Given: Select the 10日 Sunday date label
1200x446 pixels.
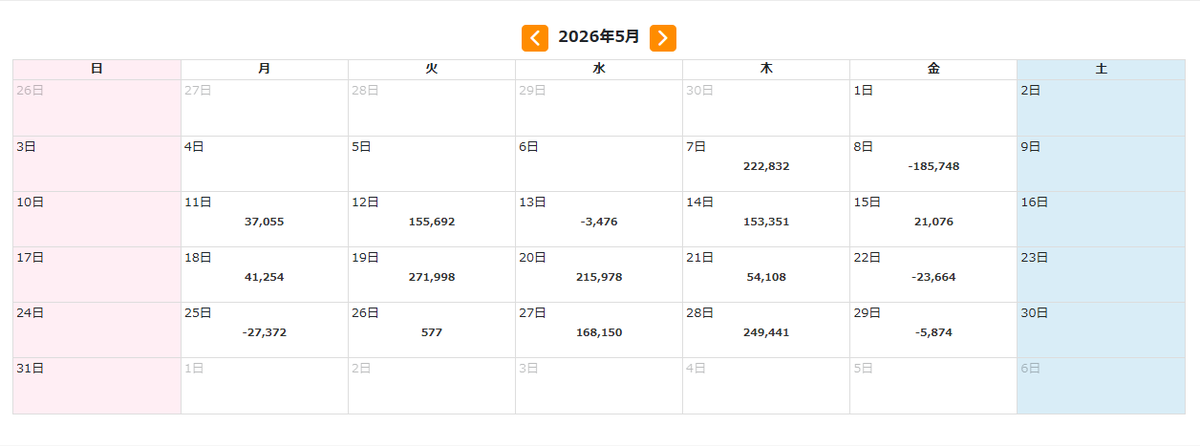Looking at the screenshot, I should pyautogui.click(x=30, y=201).
